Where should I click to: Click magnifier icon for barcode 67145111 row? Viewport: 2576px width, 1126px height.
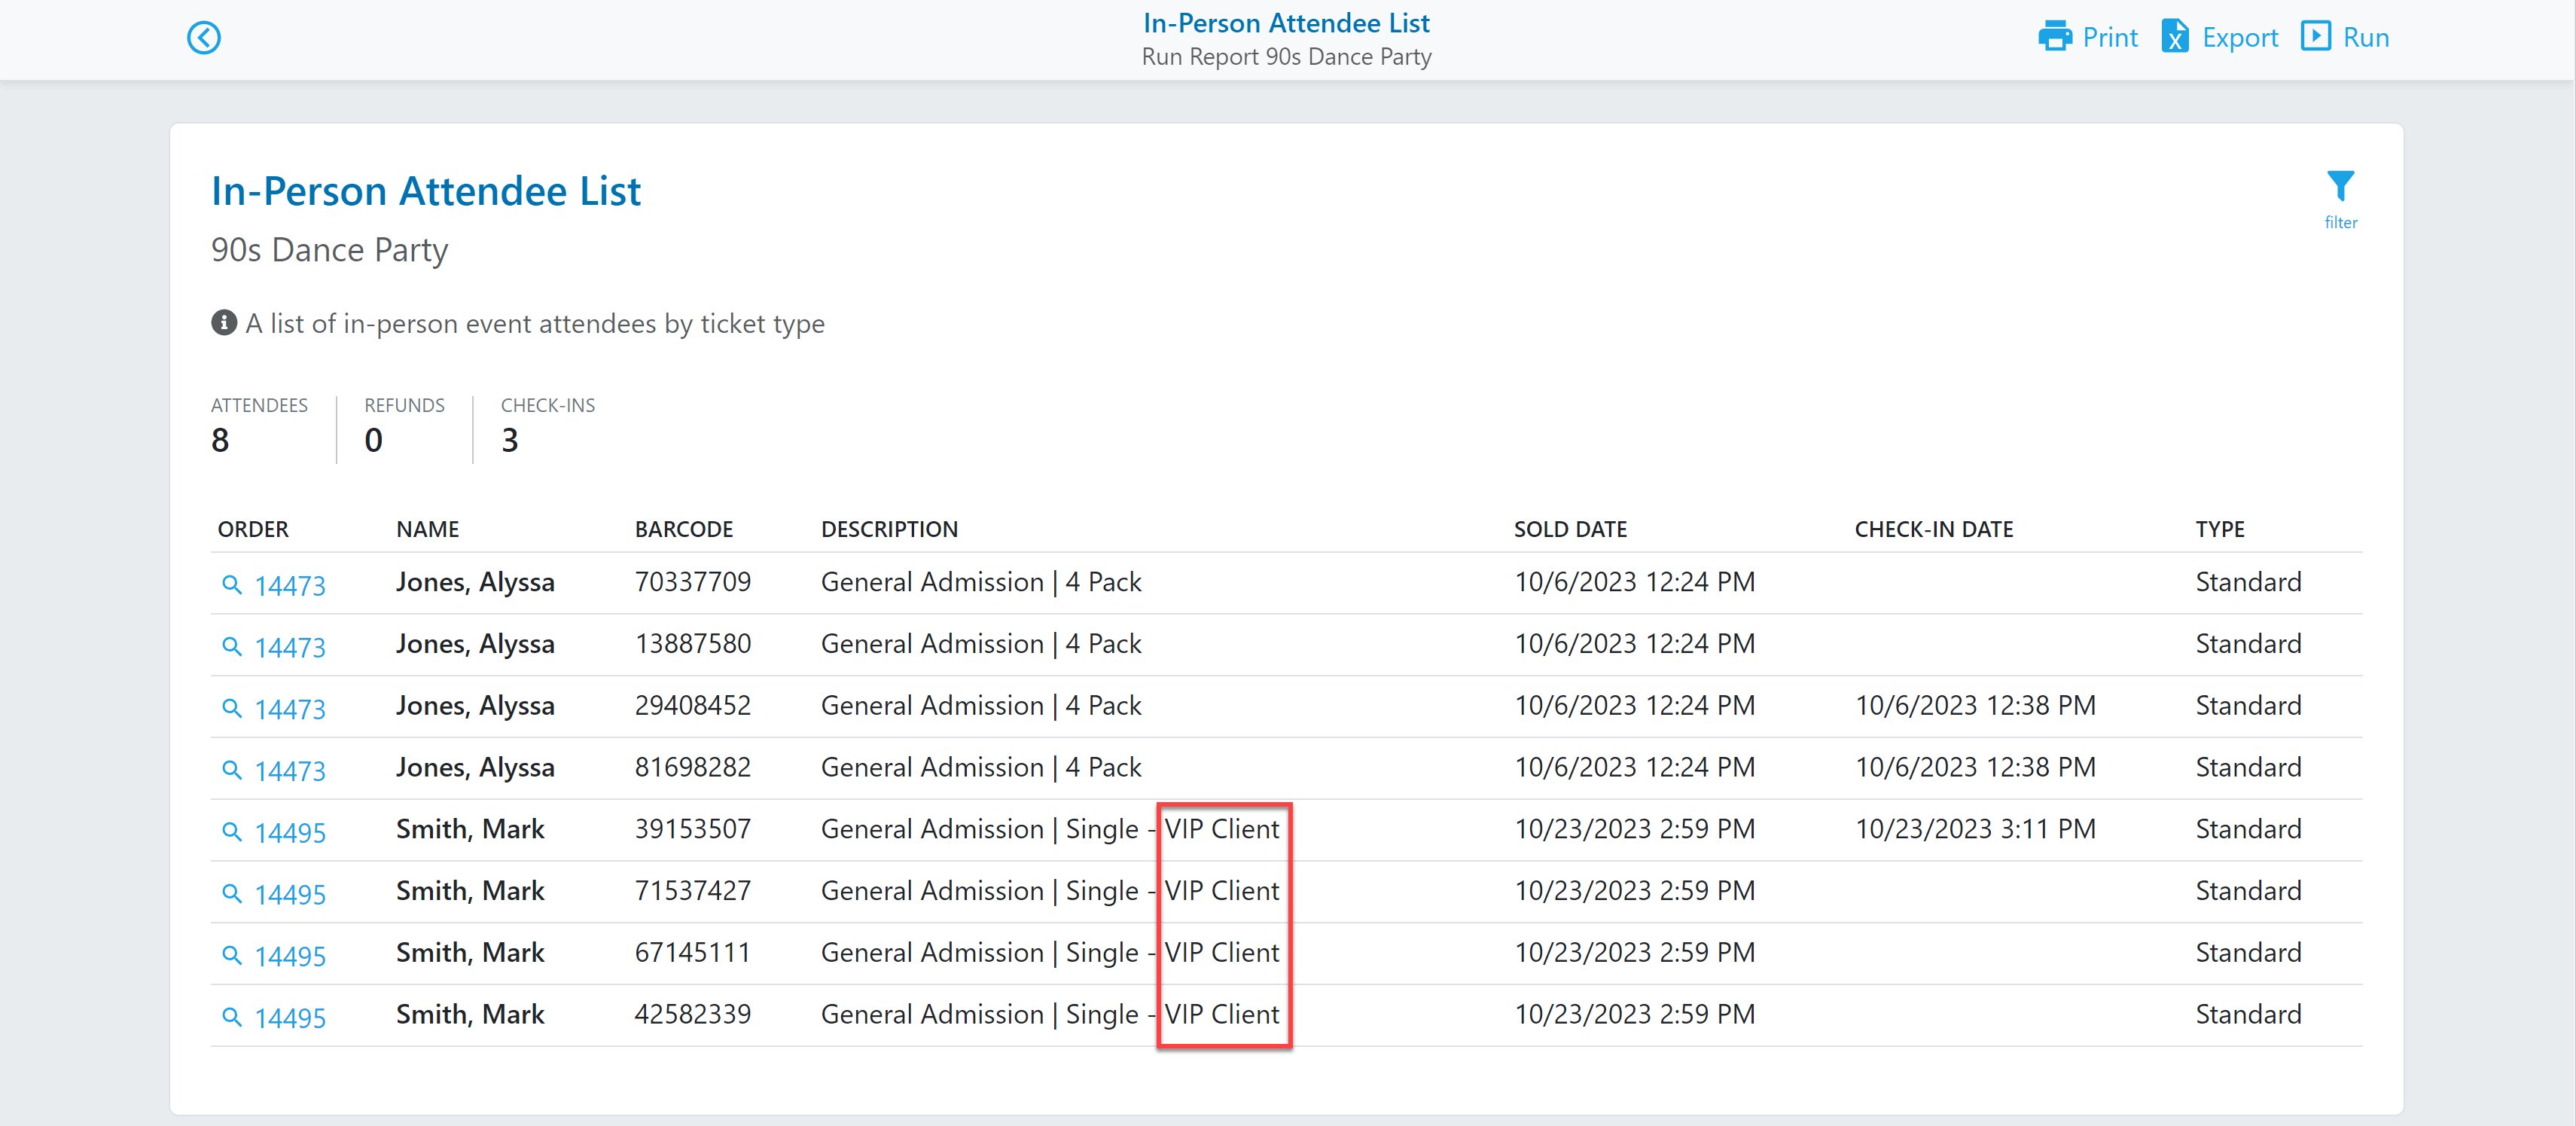(x=231, y=956)
